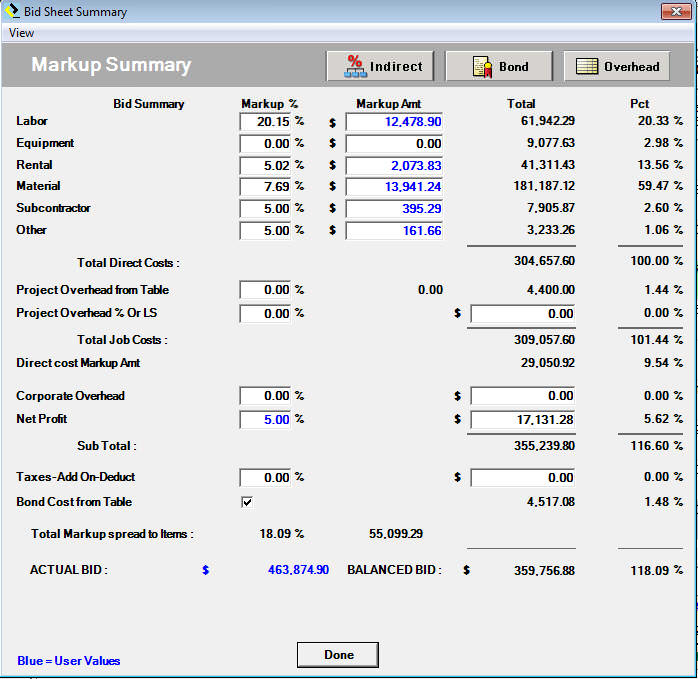Click the Project Overhead table total 4,400.00
This screenshot has width=698, height=679.
point(551,290)
